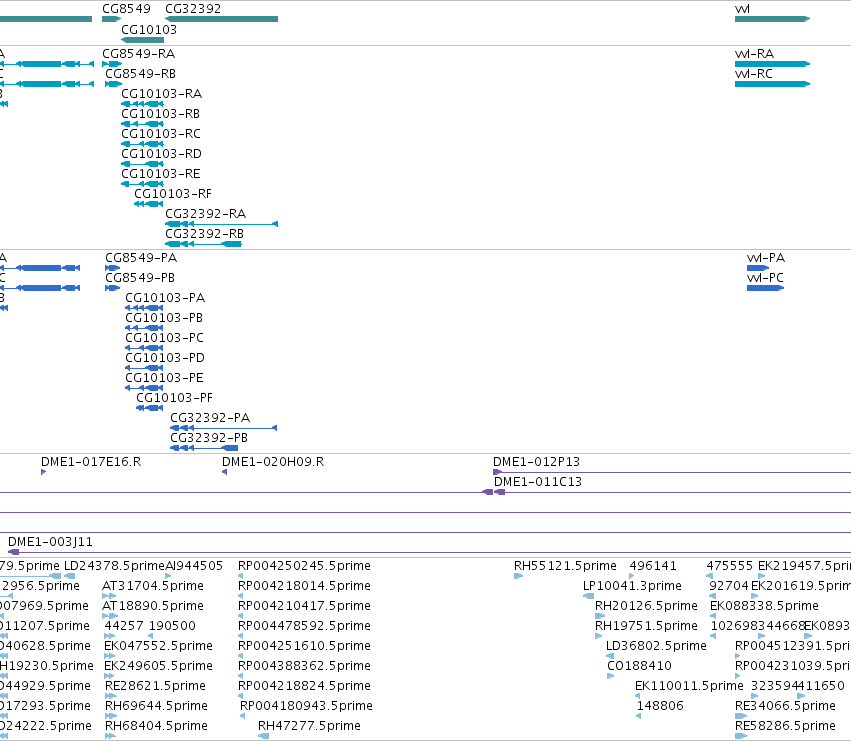Click the wl-PC coding bar
This screenshot has width=851, height=741.
coord(765,288)
